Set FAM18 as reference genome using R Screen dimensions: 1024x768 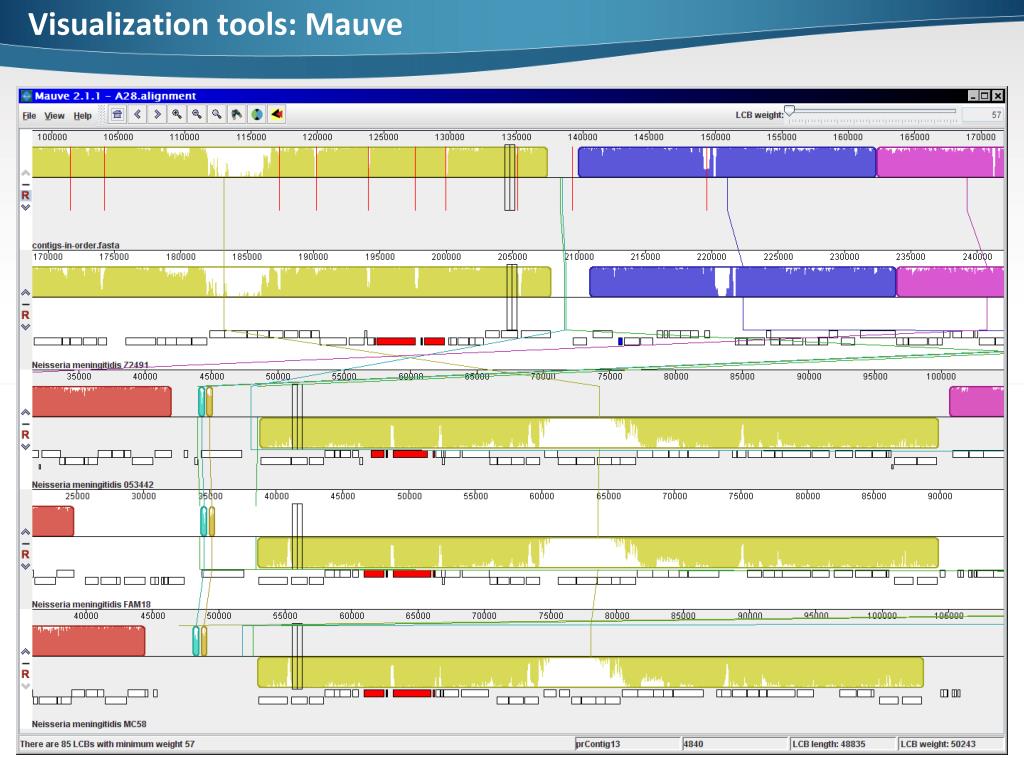[25, 554]
